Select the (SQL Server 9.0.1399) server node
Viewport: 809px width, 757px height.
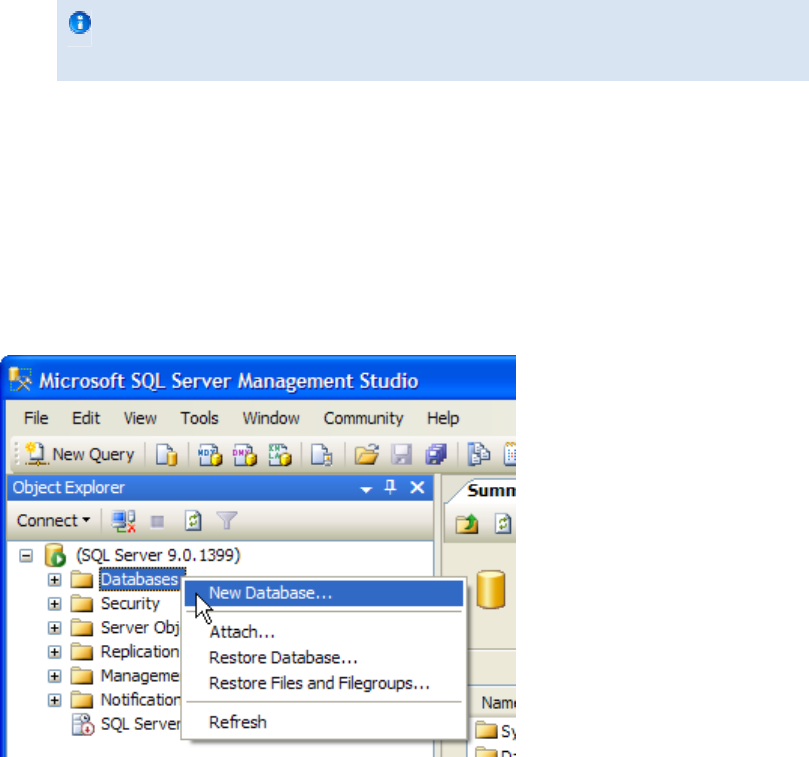[x=158, y=555]
